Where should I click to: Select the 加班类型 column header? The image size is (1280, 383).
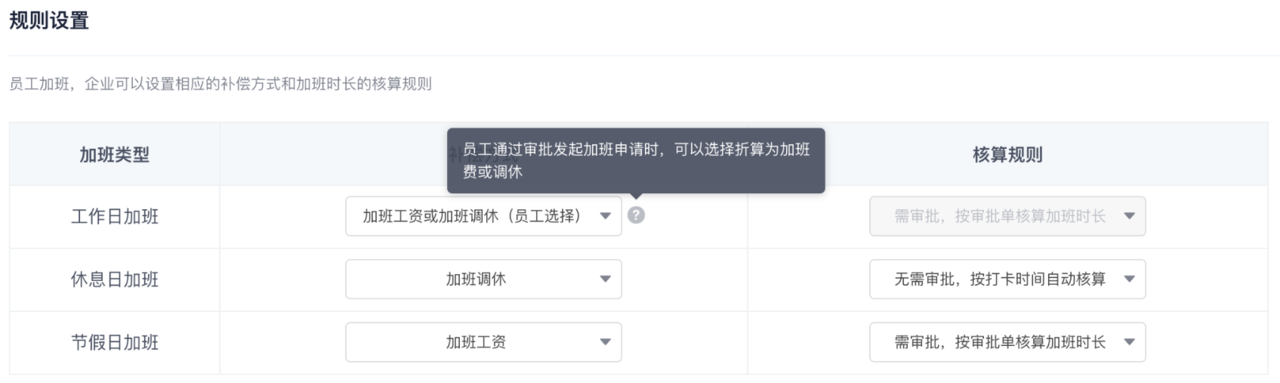coord(115,154)
